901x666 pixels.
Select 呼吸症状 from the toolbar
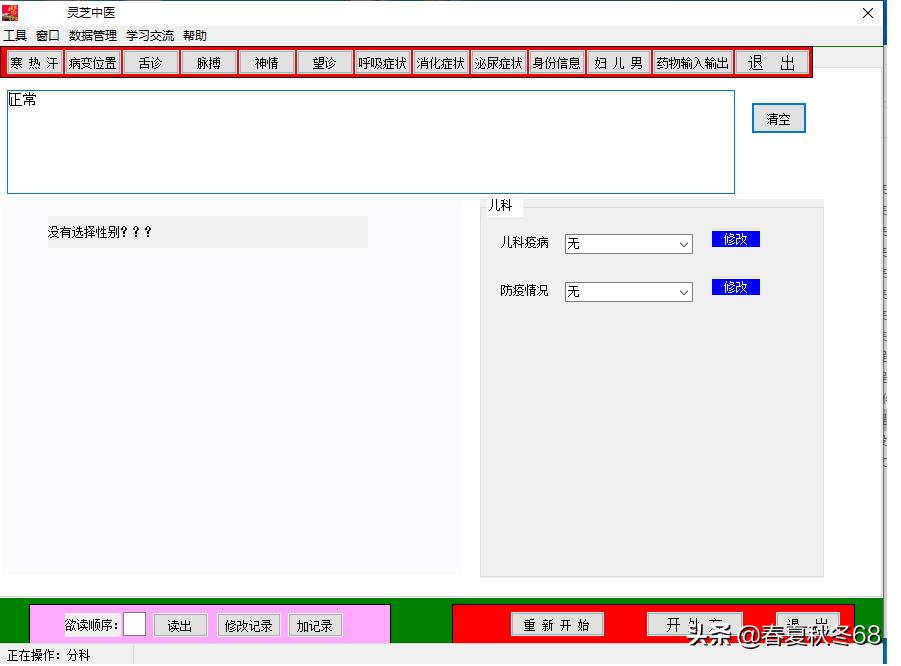point(382,61)
